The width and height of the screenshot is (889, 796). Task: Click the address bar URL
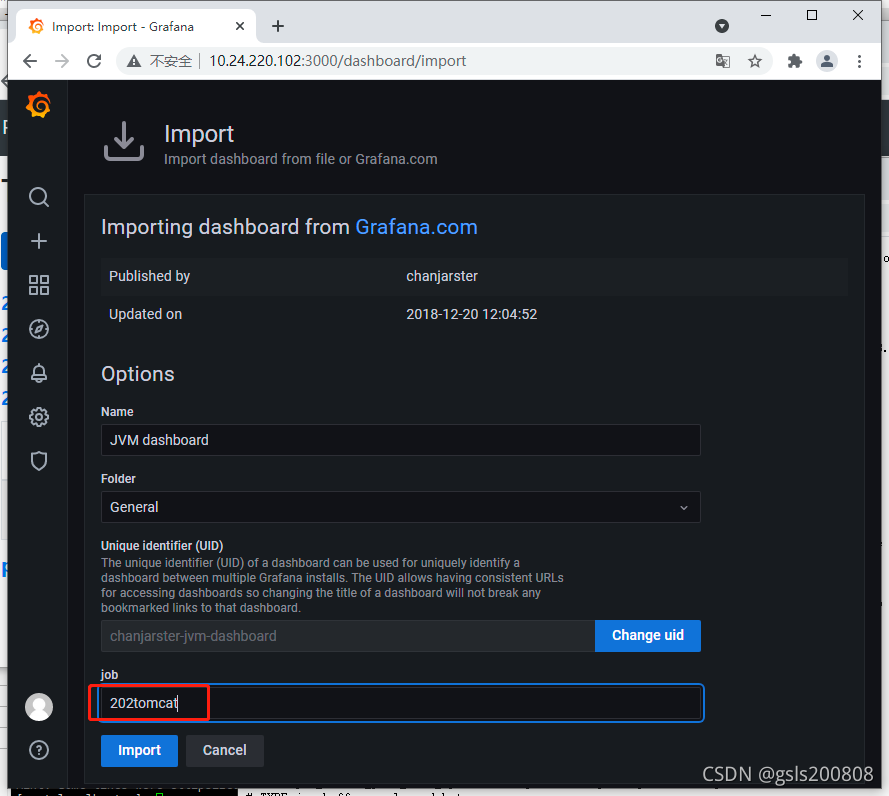click(x=337, y=61)
